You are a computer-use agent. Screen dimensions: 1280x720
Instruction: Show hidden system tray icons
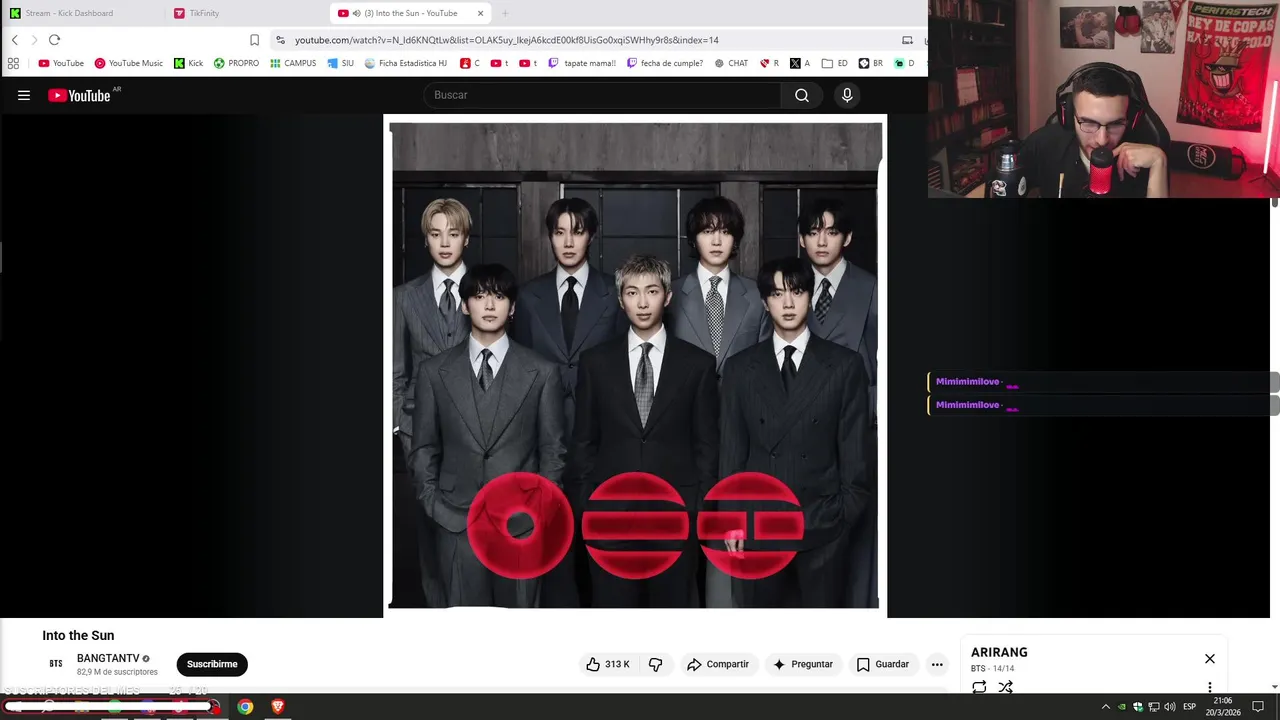point(1105,707)
